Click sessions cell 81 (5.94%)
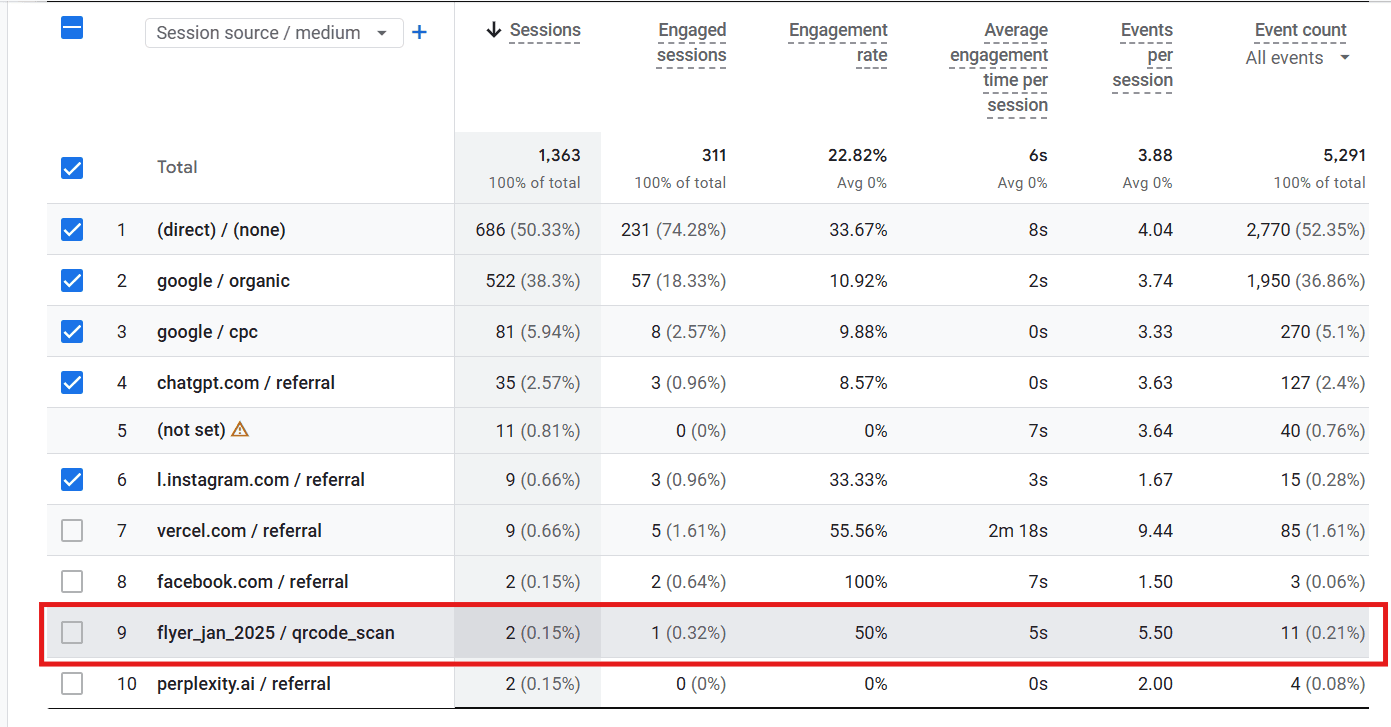The image size is (1391, 727). (x=538, y=332)
